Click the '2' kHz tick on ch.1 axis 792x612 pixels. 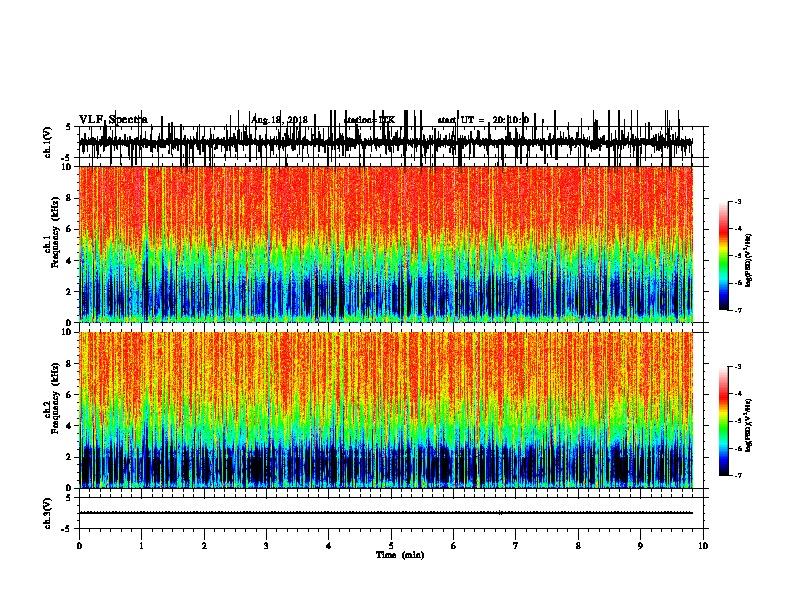pyautogui.click(x=70, y=292)
